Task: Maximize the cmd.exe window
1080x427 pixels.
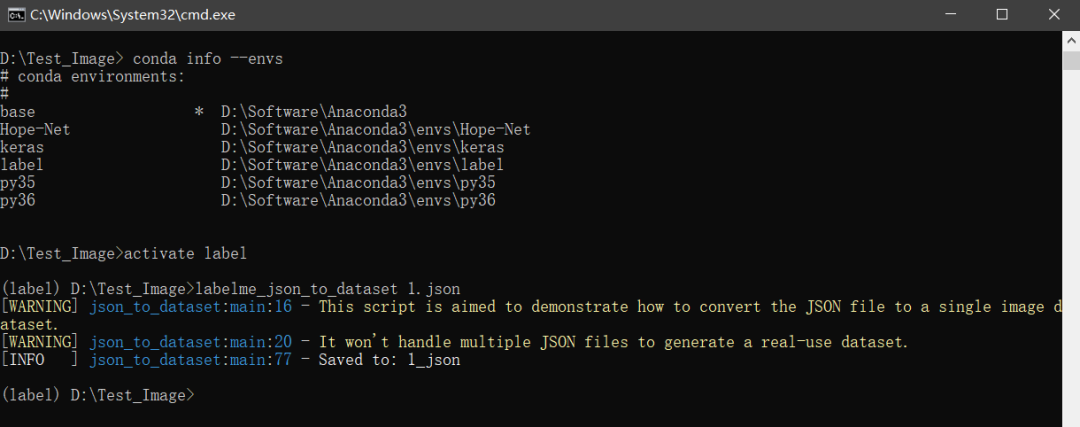Action: click(1002, 14)
